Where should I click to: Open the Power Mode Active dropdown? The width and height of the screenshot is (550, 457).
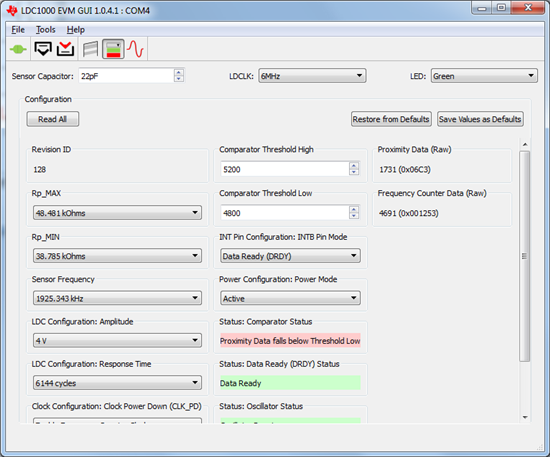[290, 298]
